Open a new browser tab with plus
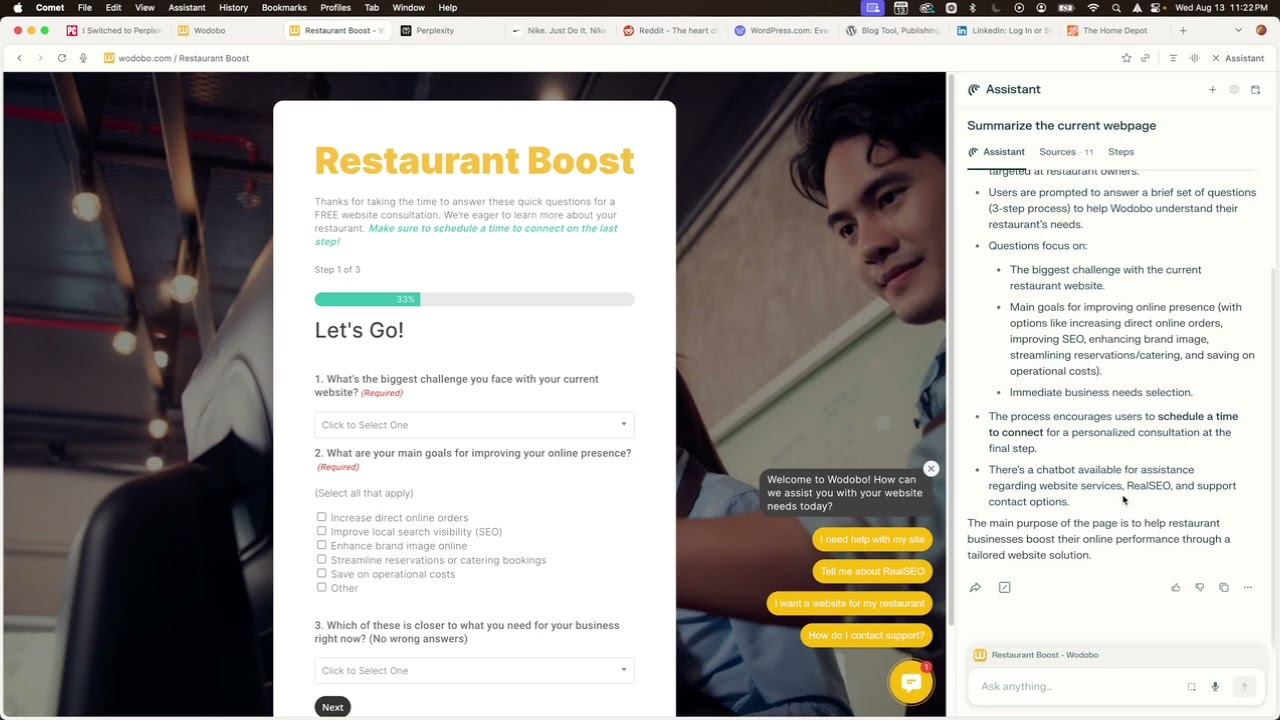 1183,30
